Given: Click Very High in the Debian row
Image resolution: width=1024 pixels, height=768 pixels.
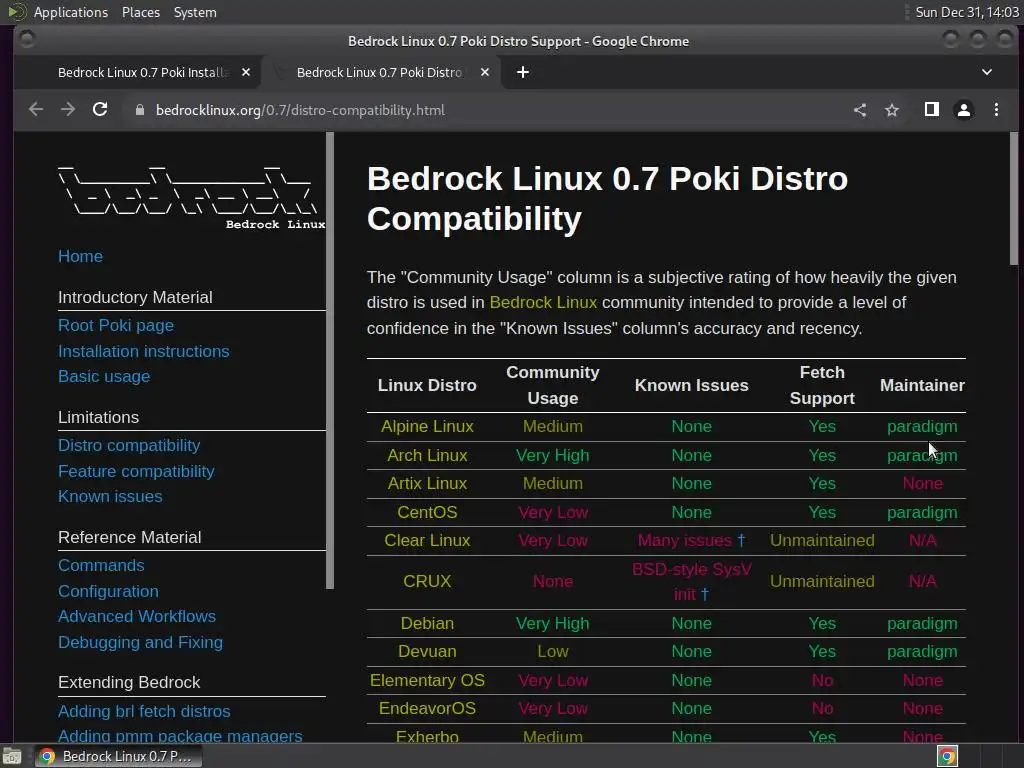Looking at the screenshot, I should [x=552, y=623].
